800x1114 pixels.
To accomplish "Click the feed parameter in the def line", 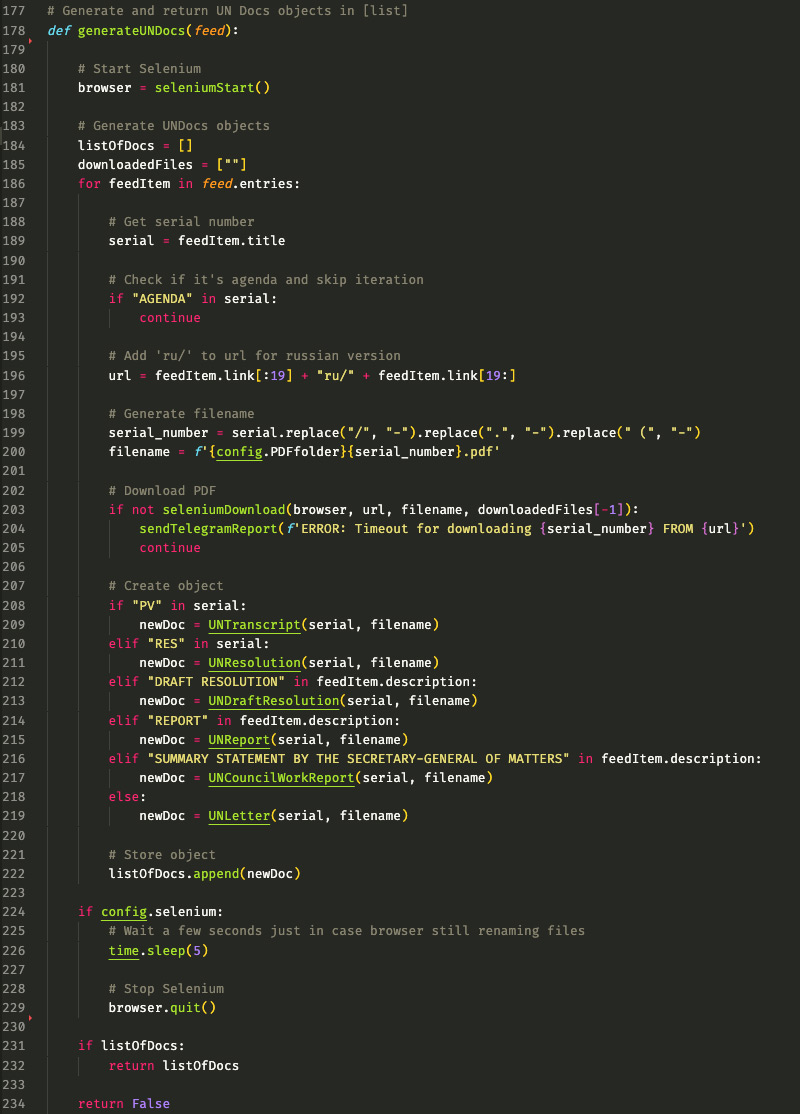I will pyautogui.click(x=209, y=31).
